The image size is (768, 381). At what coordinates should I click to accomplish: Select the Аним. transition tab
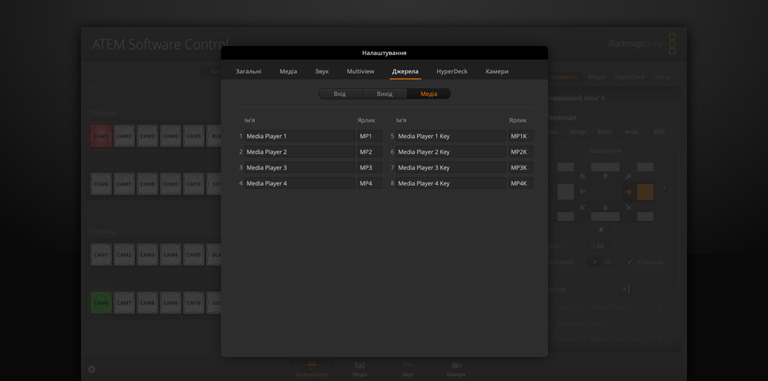pos(632,132)
